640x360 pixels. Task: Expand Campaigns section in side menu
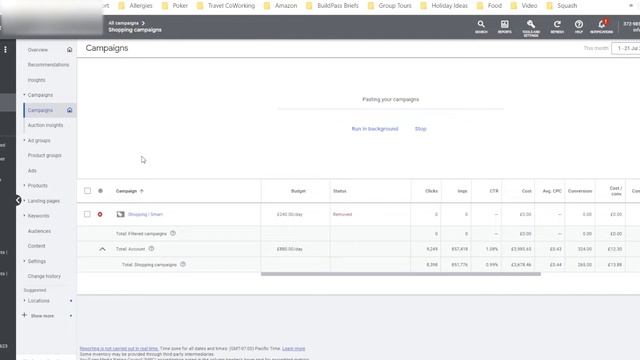[24, 95]
